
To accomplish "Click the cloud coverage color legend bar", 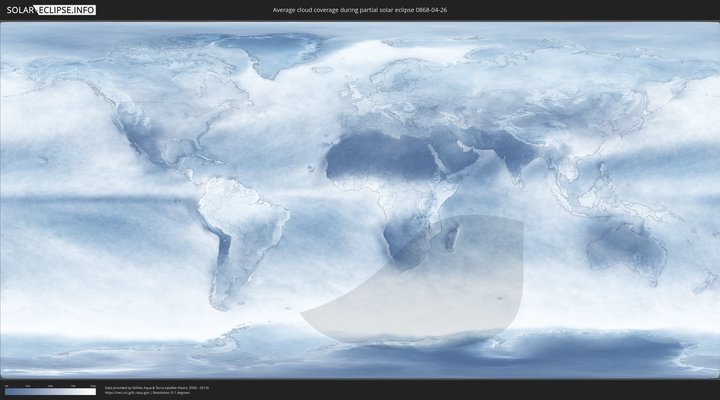I will coord(50,392).
